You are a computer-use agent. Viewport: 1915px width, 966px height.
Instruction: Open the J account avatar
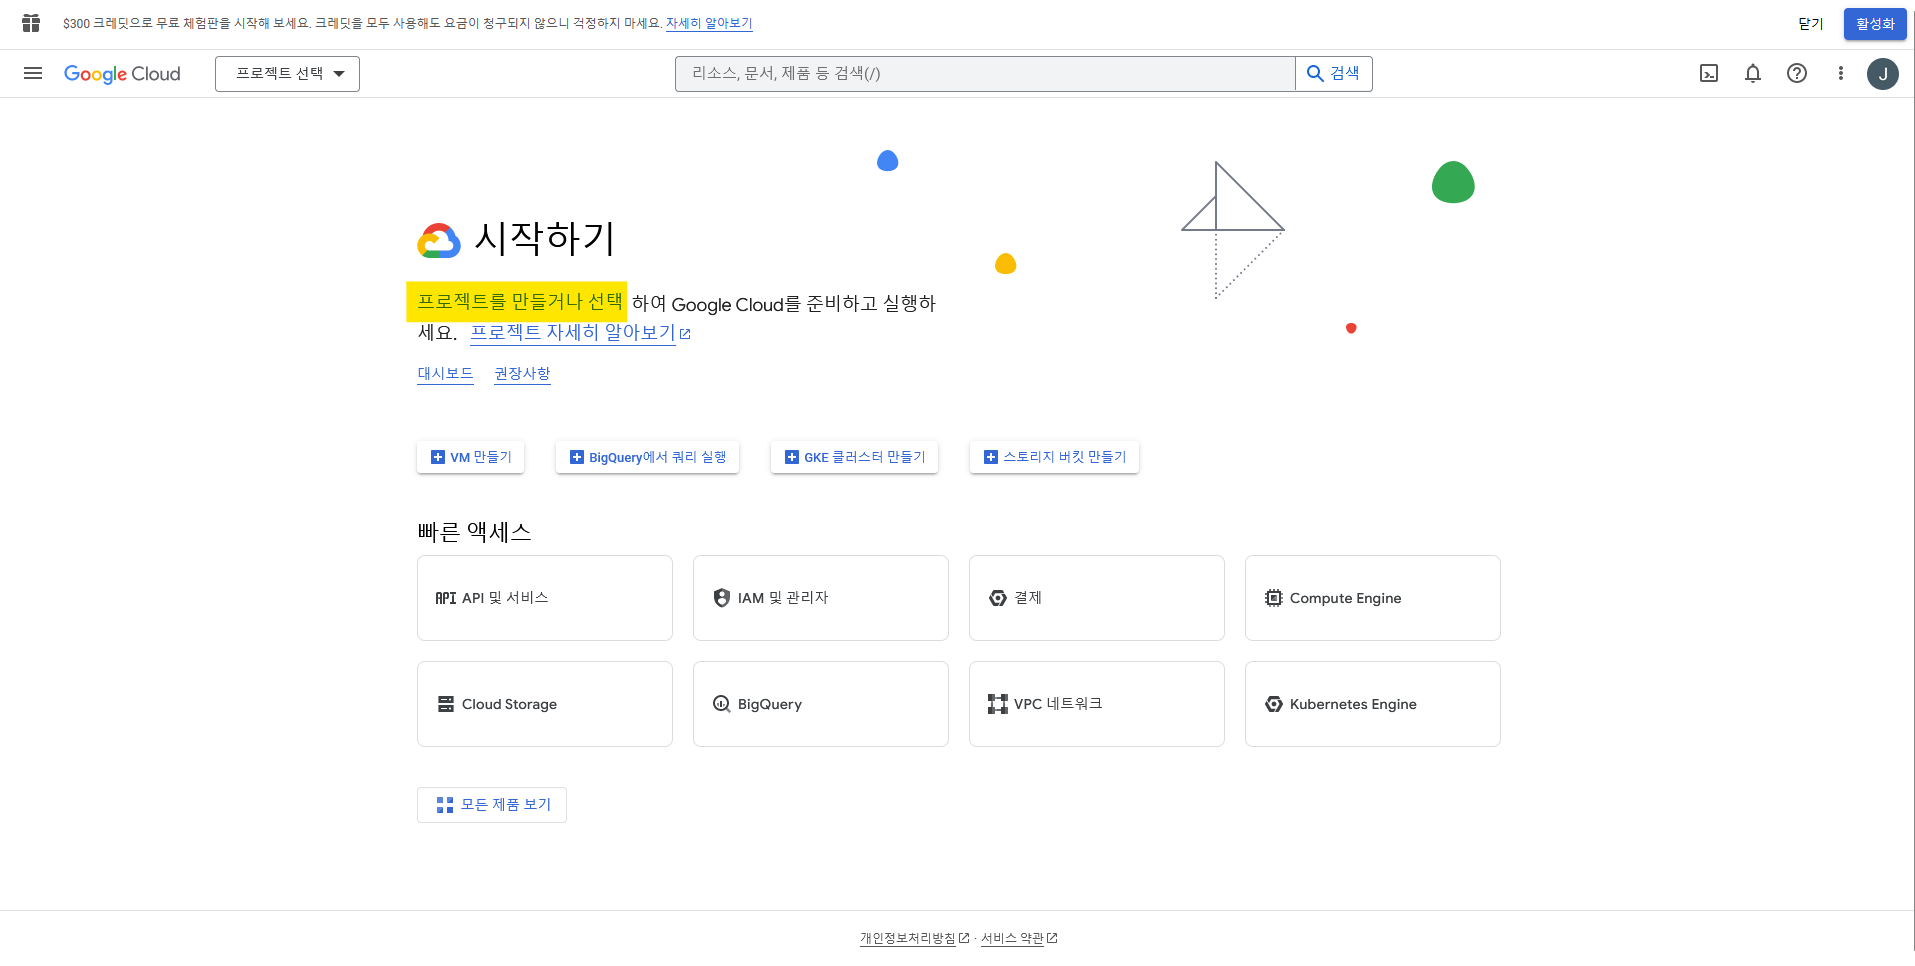click(x=1883, y=74)
